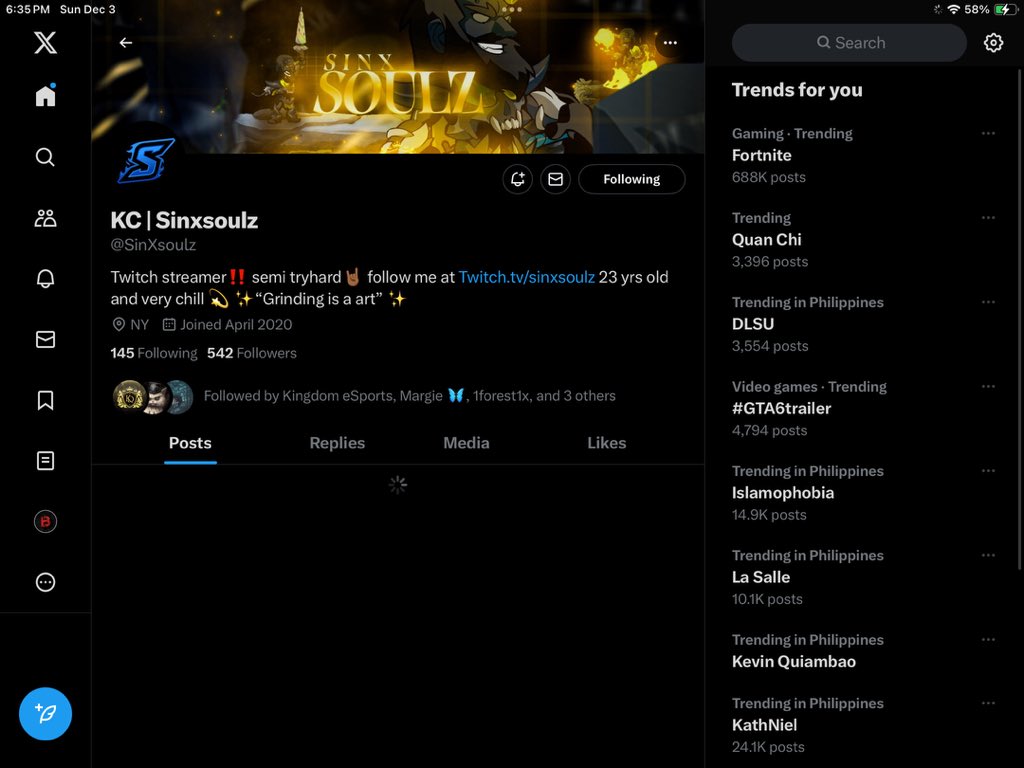Open the Sinx Soulz banner image

click(x=398, y=77)
